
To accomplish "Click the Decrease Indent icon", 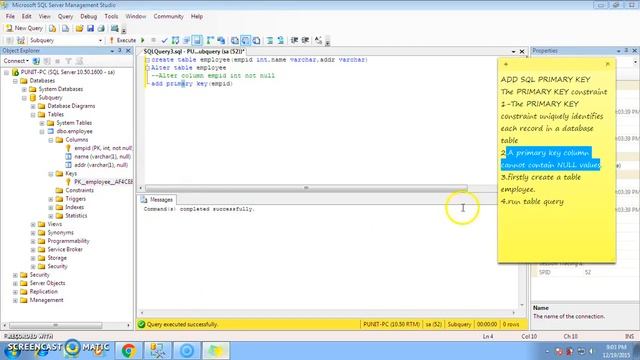I will point(294,40).
